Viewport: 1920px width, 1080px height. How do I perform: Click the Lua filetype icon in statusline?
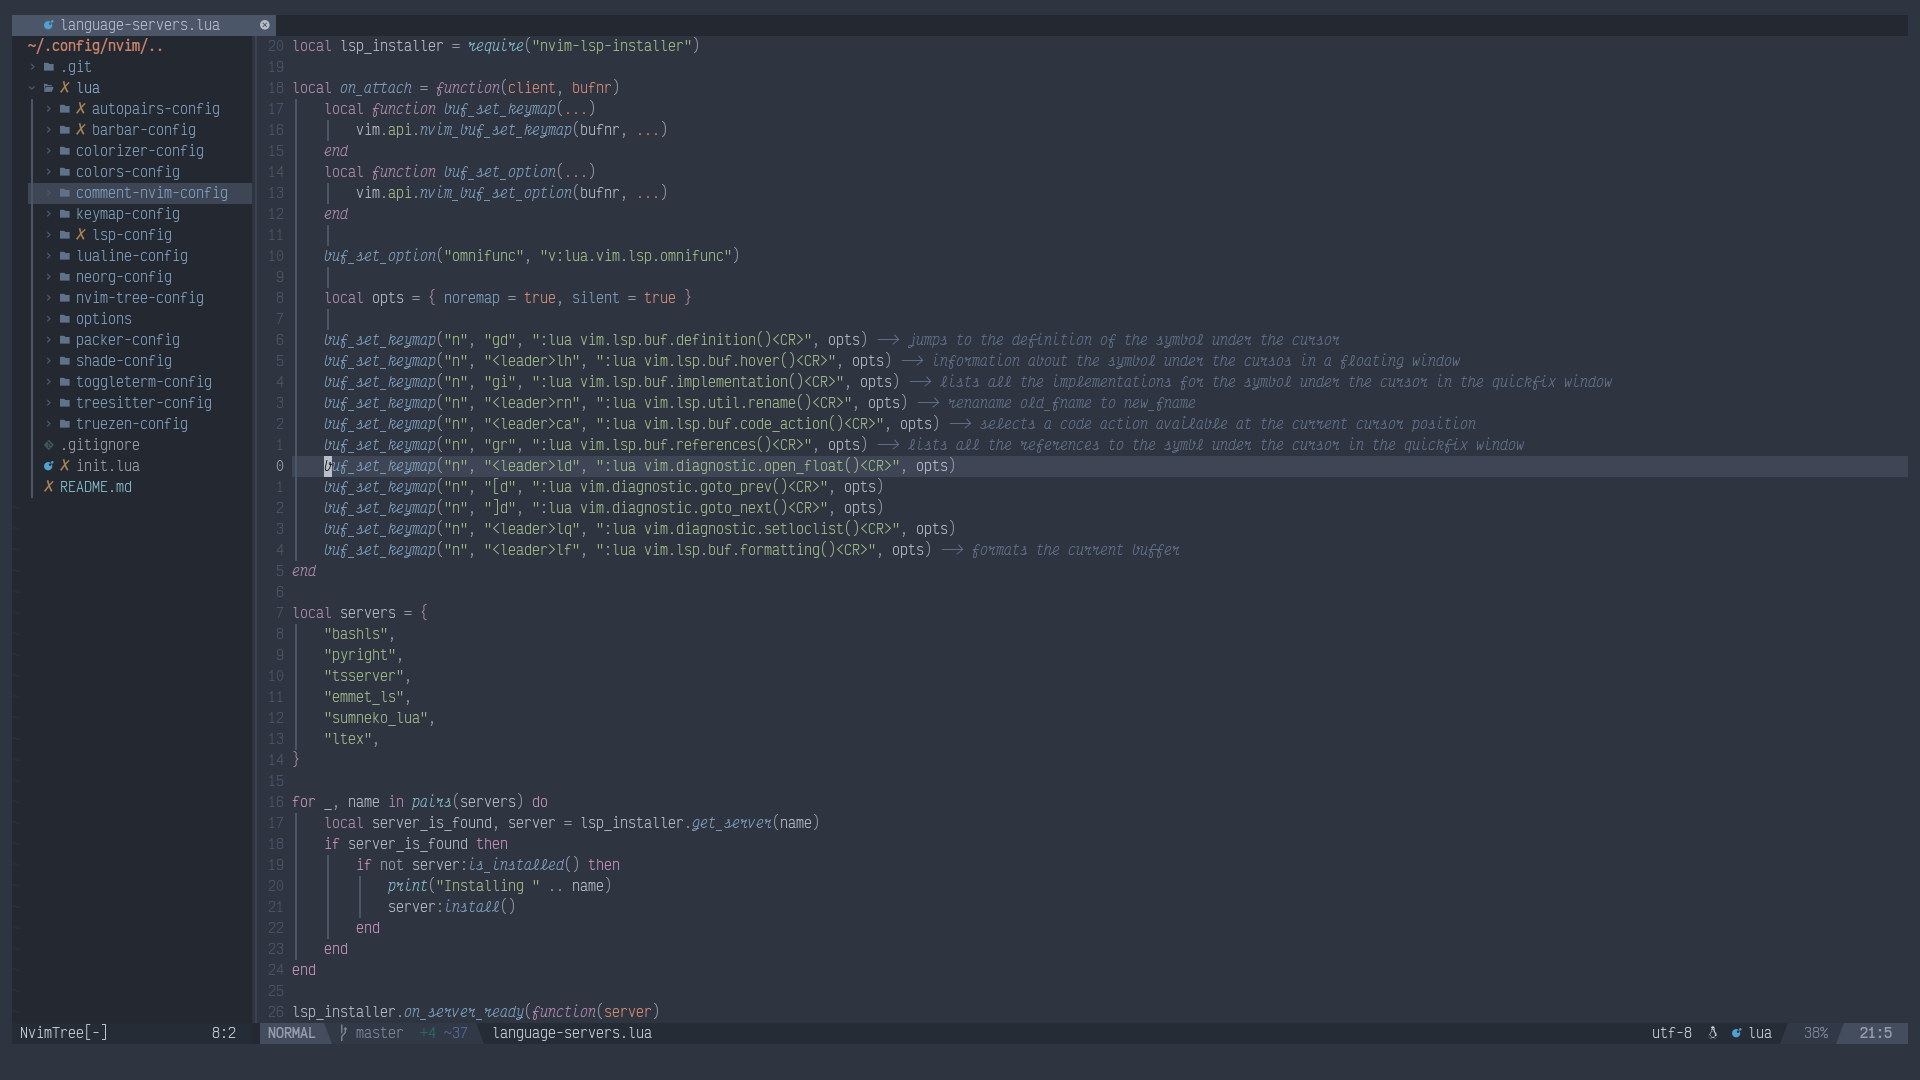[1736, 1033]
